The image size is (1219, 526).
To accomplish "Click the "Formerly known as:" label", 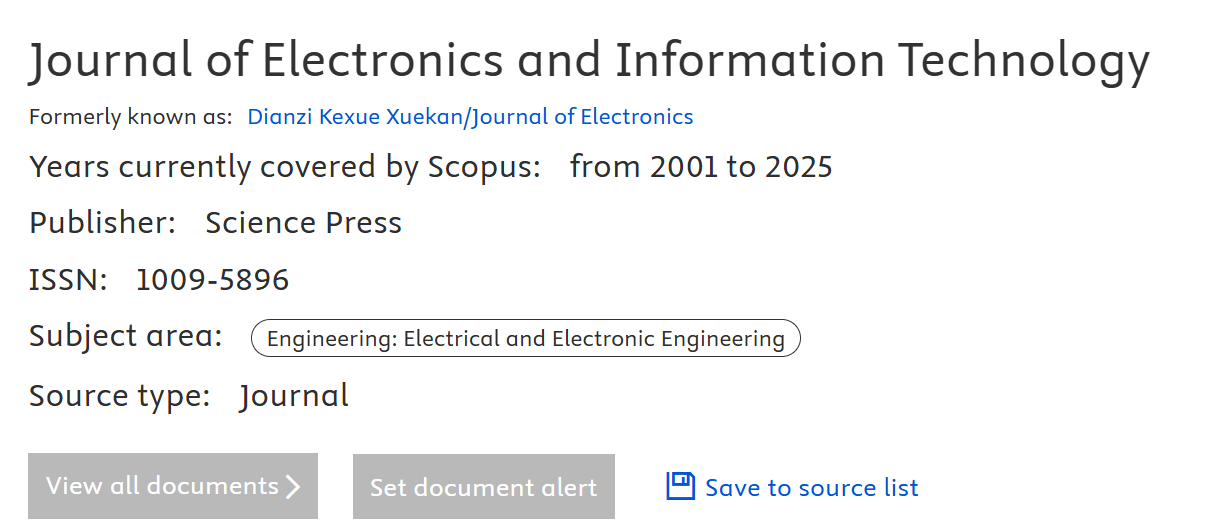I will point(131,117).
